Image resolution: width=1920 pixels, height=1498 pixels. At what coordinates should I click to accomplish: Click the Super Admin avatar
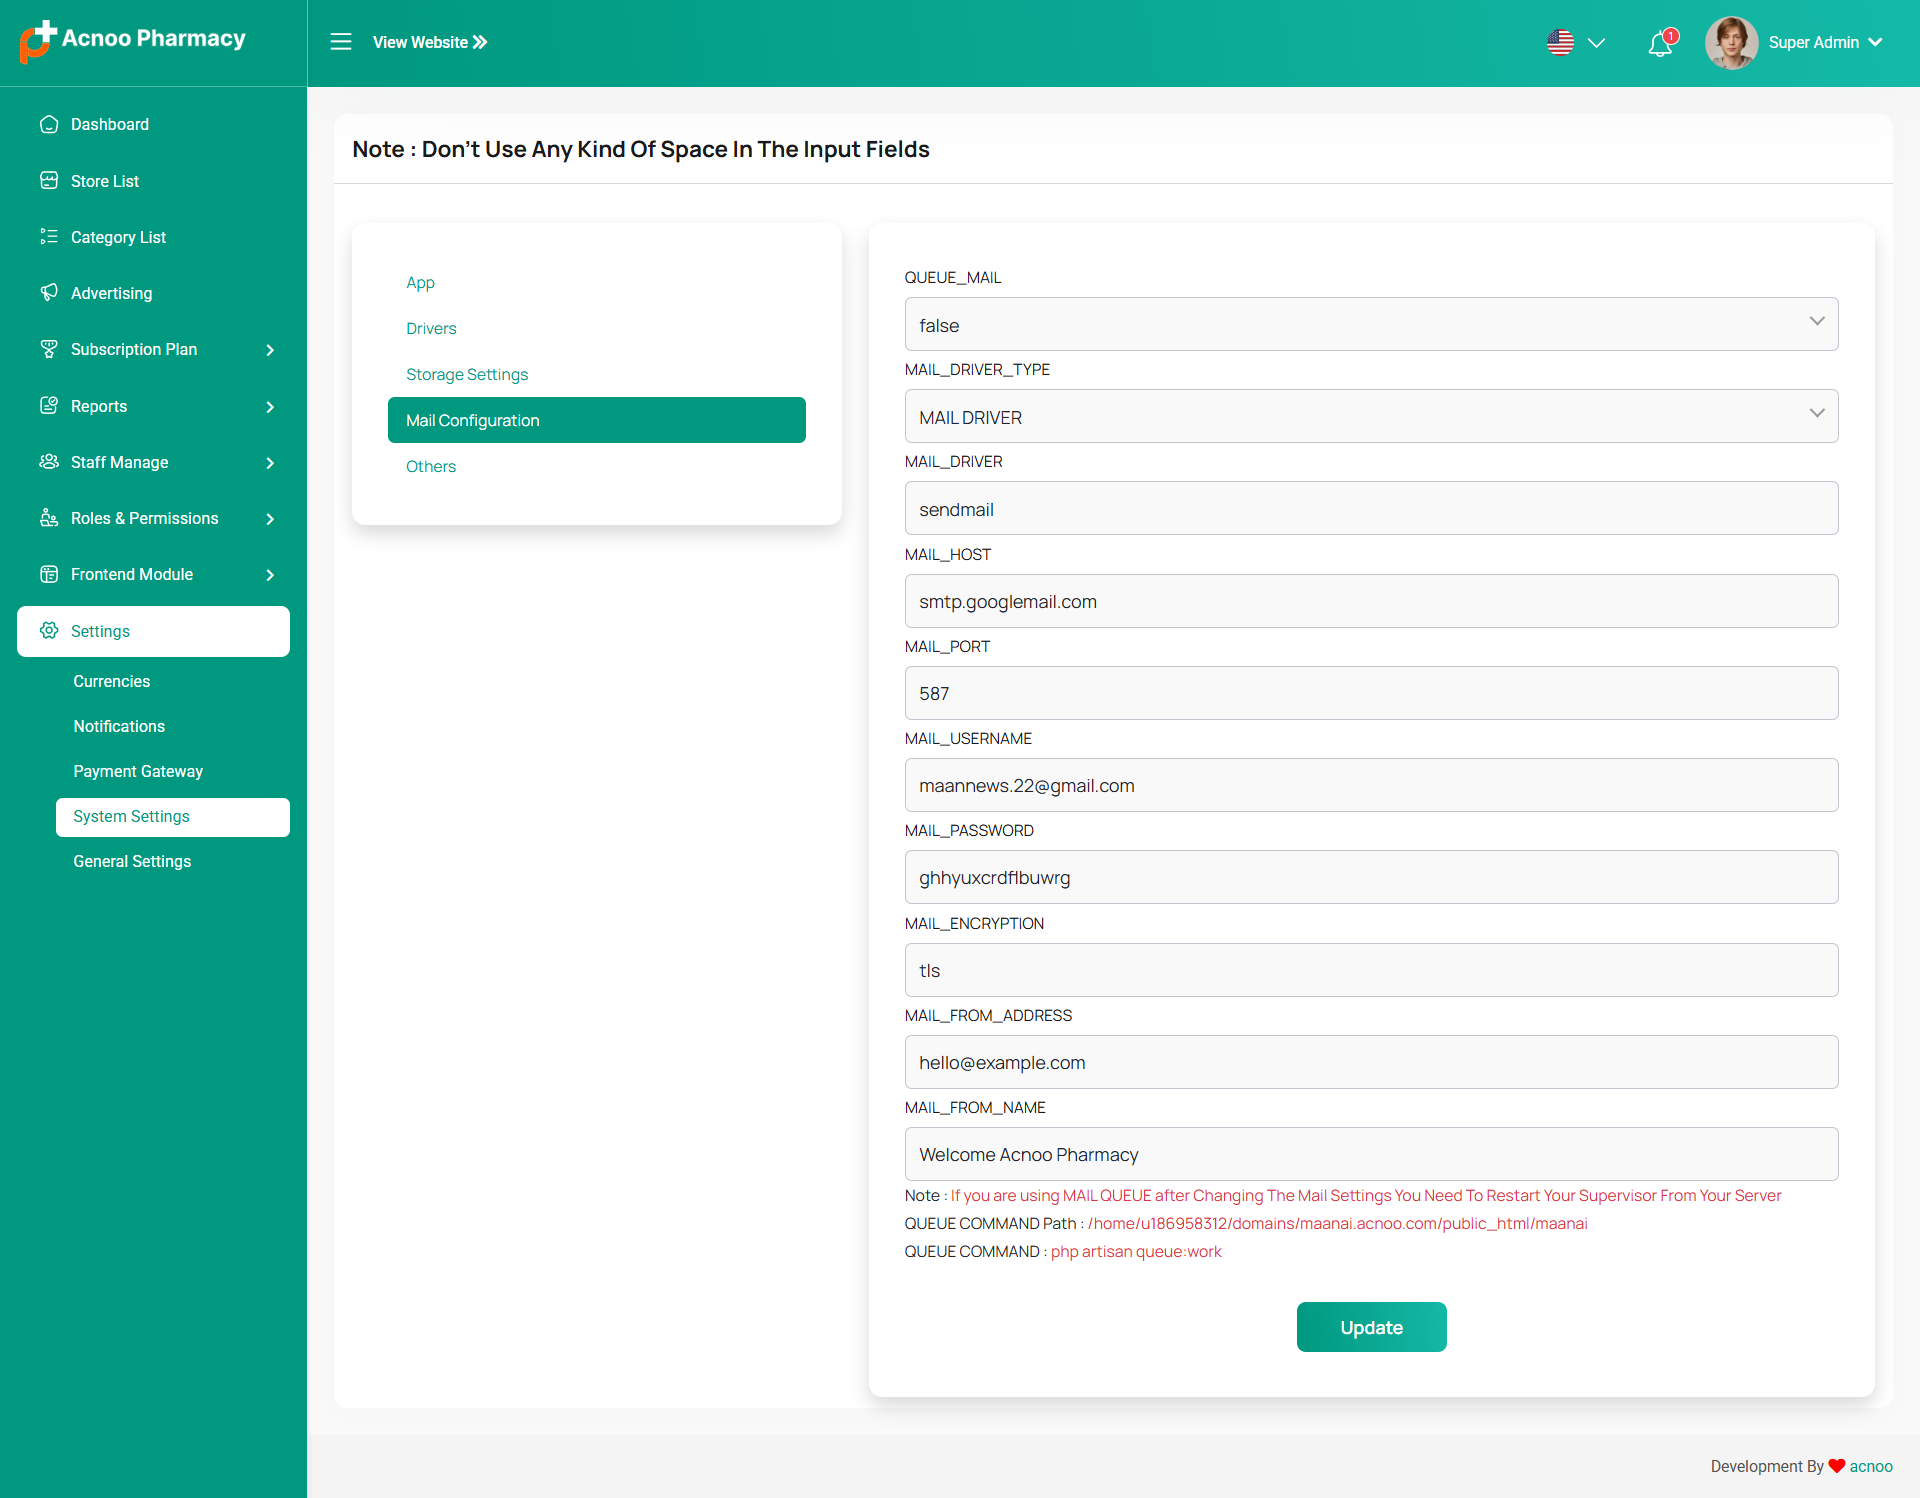[x=1731, y=43]
